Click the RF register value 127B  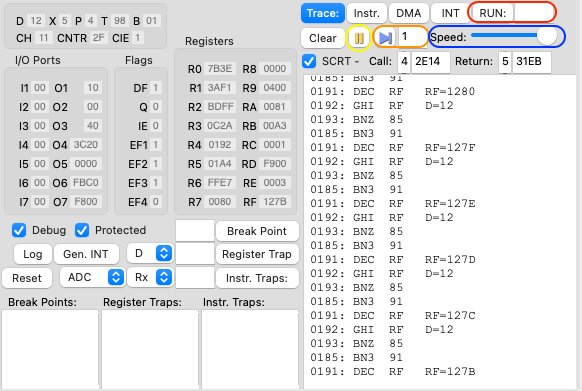coord(275,202)
